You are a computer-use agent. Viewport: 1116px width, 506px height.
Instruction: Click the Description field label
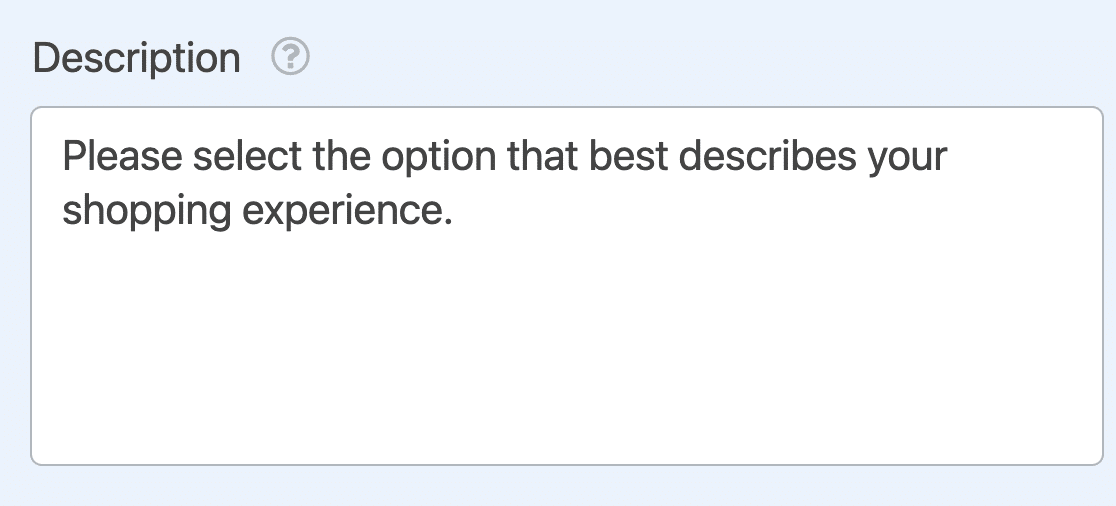(136, 58)
